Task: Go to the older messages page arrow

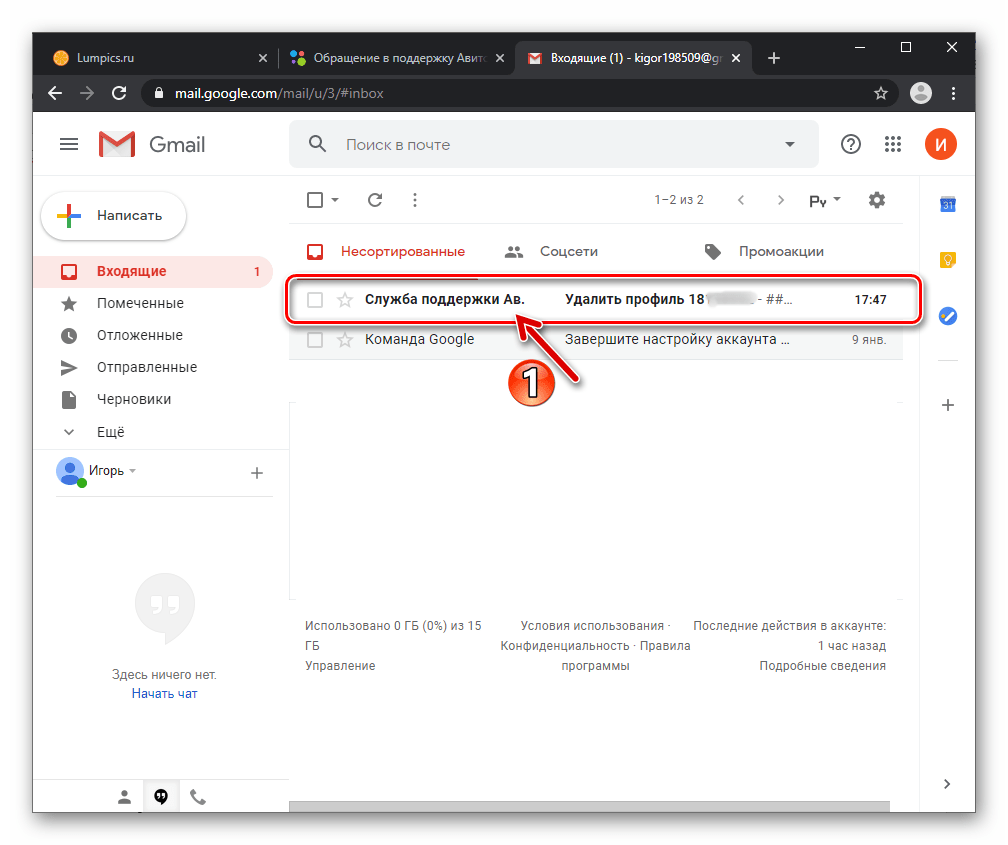Action: tap(780, 200)
